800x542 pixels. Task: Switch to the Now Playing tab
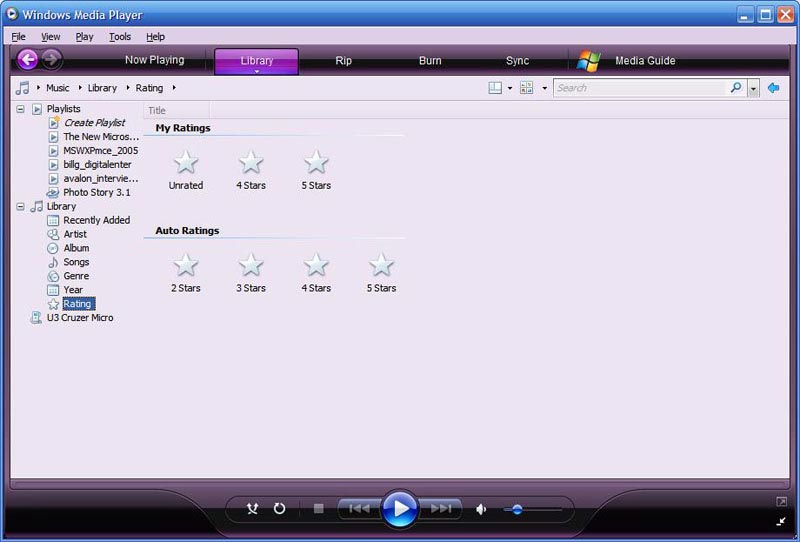coord(155,60)
